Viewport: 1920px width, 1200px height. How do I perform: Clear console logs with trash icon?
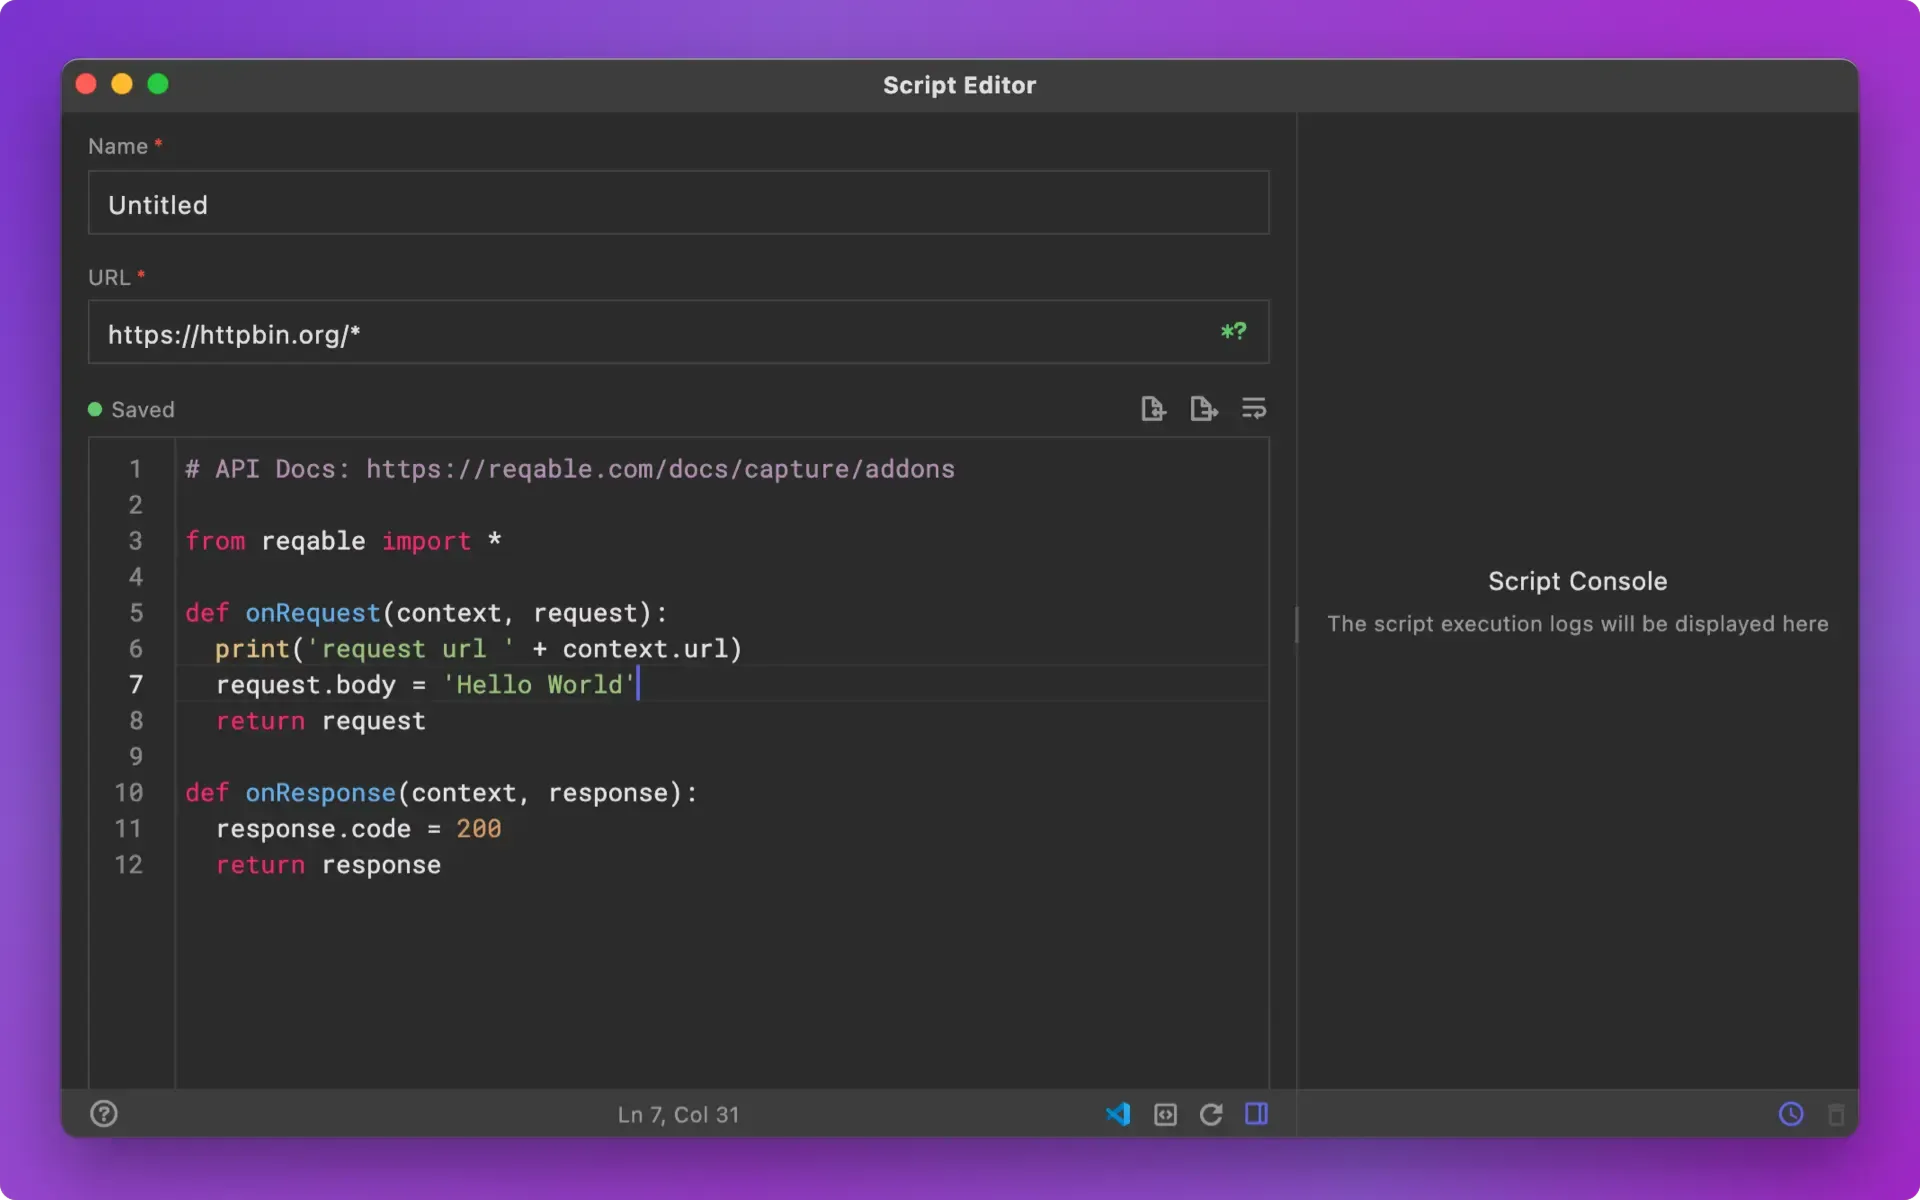pyautogui.click(x=1836, y=1115)
